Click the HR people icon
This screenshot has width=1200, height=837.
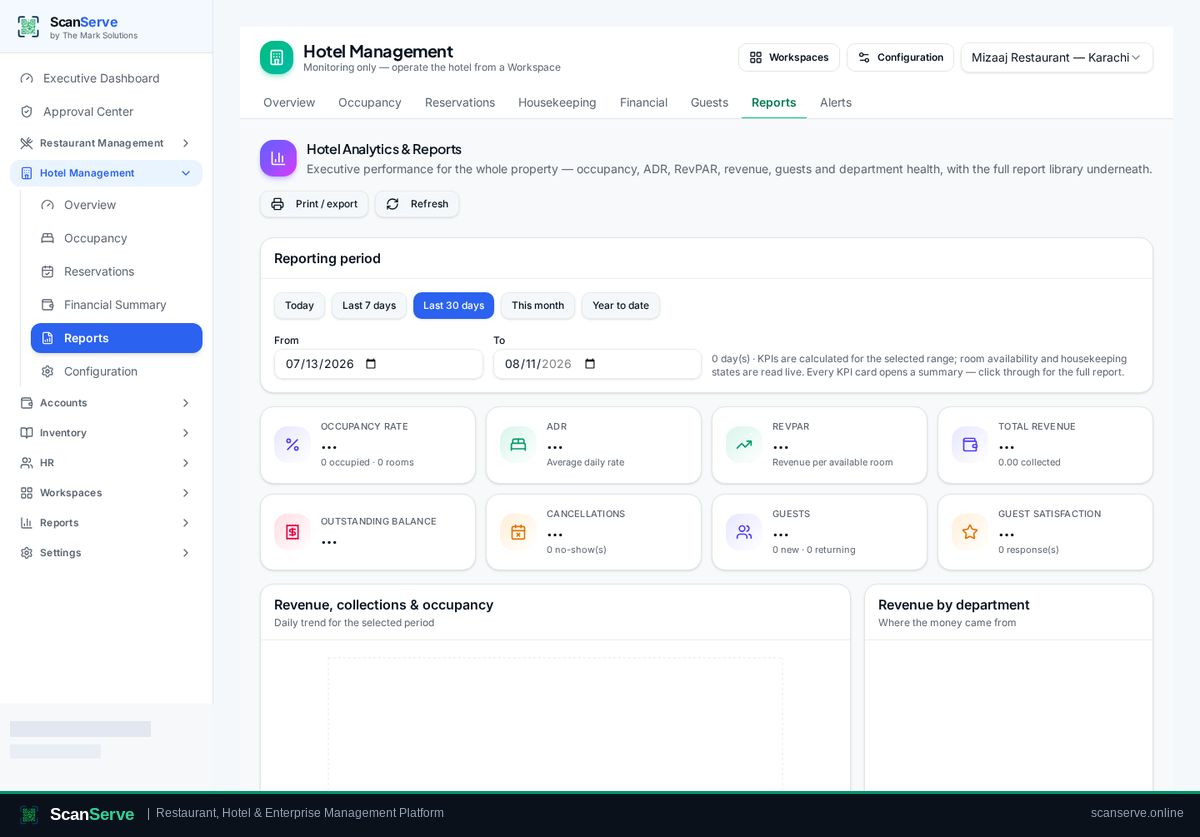pos(27,463)
